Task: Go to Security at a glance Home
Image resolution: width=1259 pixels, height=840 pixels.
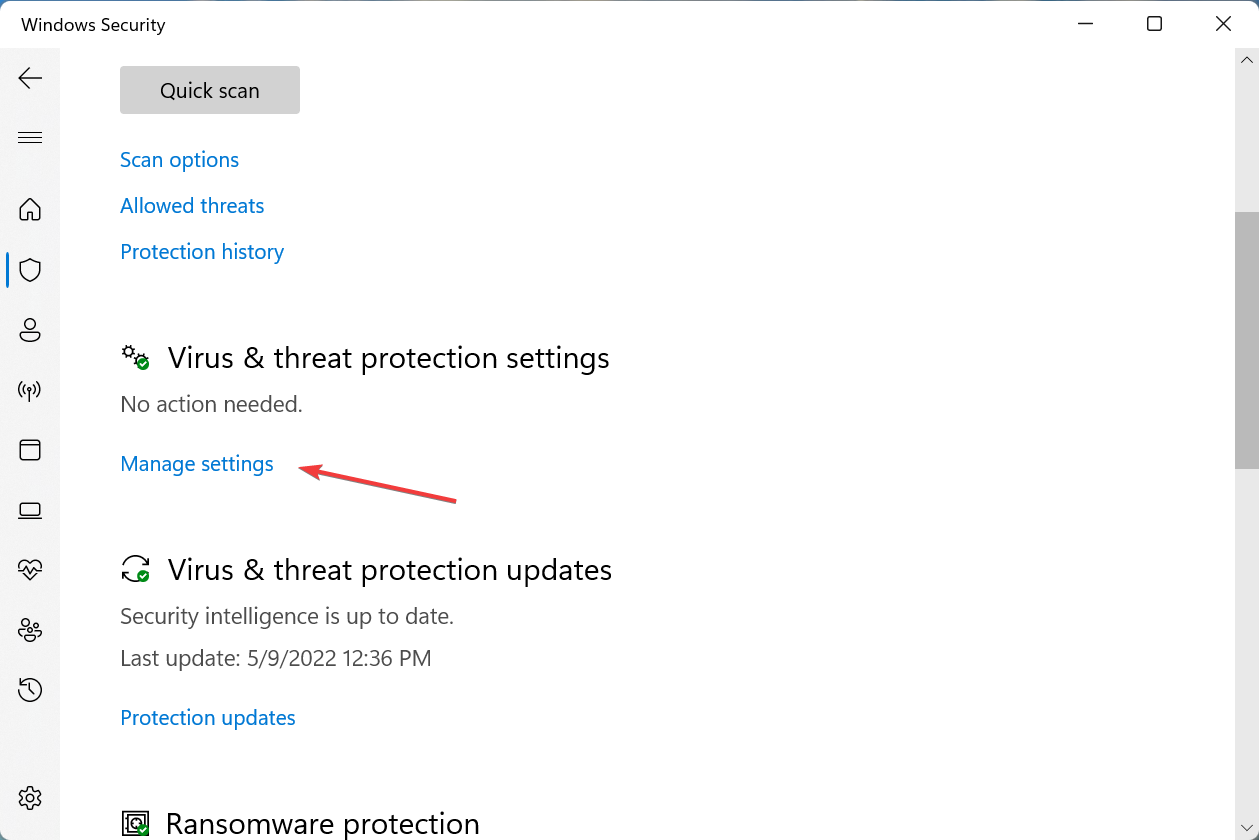Action: pyautogui.click(x=30, y=210)
